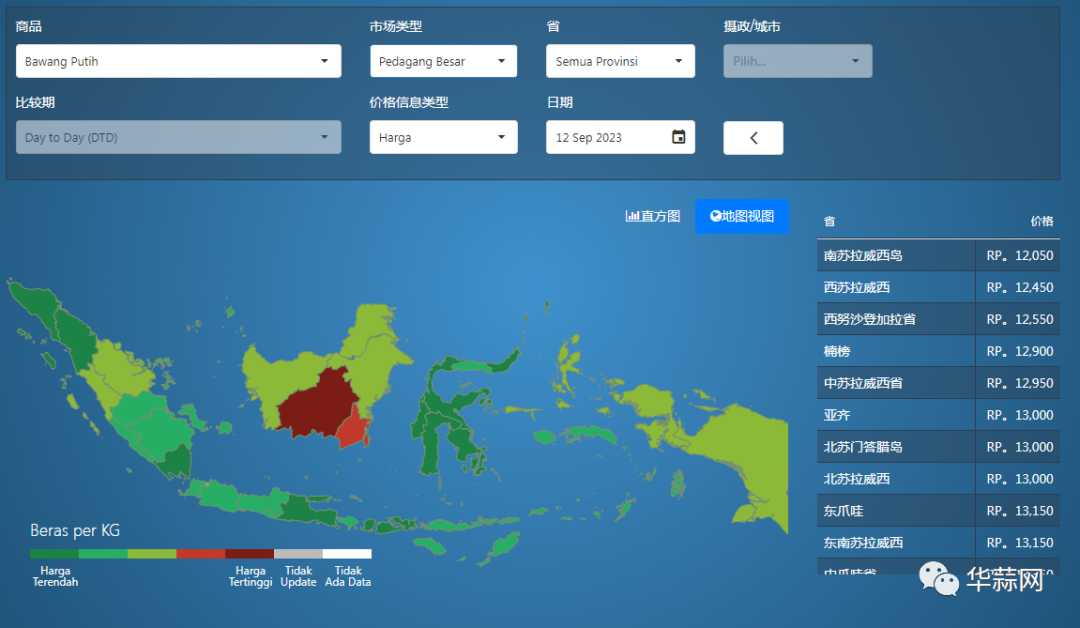Viewport: 1080px width, 628px height.
Task: Select the 西努沙登加拉省 table row
Action: click(x=938, y=320)
